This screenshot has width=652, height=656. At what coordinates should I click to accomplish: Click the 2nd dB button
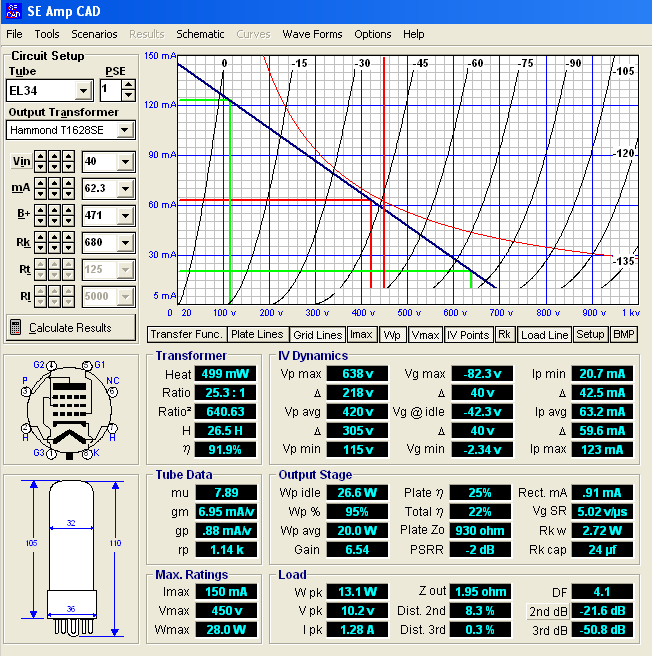[548, 611]
